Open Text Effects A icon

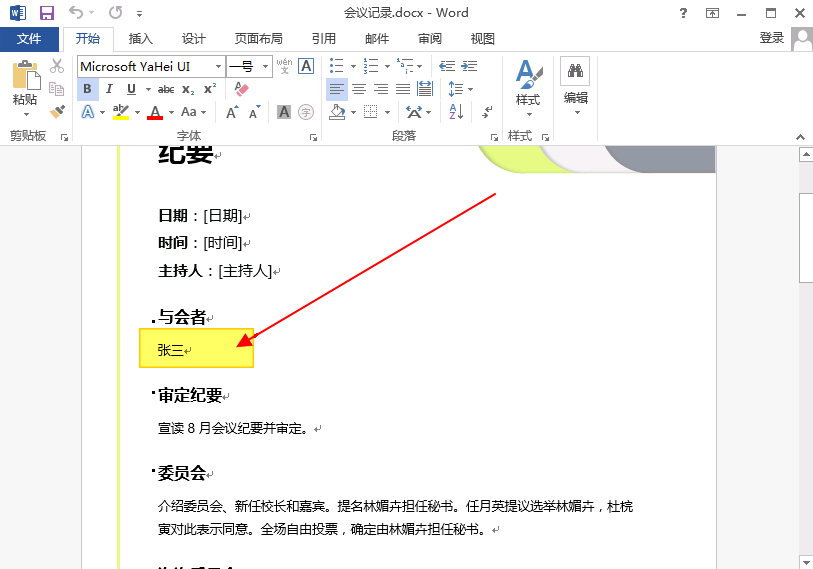coord(88,112)
